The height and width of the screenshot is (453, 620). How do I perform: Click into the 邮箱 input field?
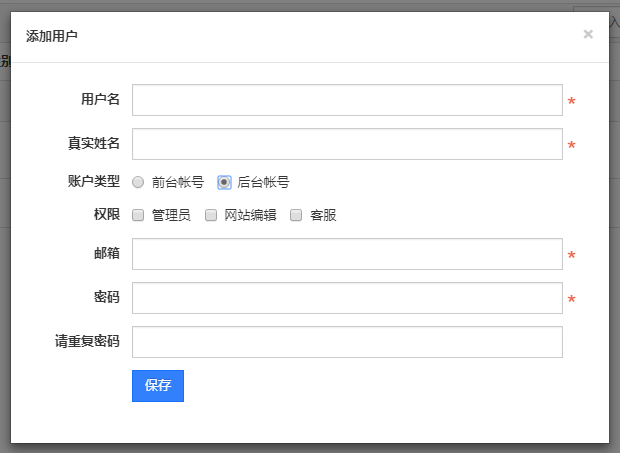347,254
